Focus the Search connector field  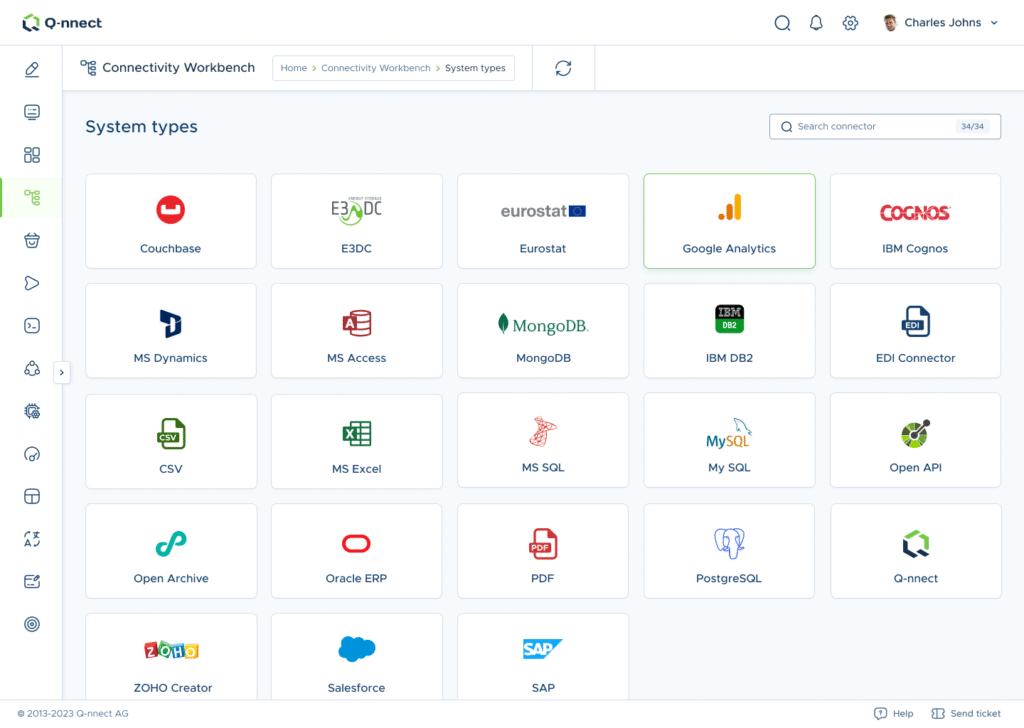[x=885, y=127]
